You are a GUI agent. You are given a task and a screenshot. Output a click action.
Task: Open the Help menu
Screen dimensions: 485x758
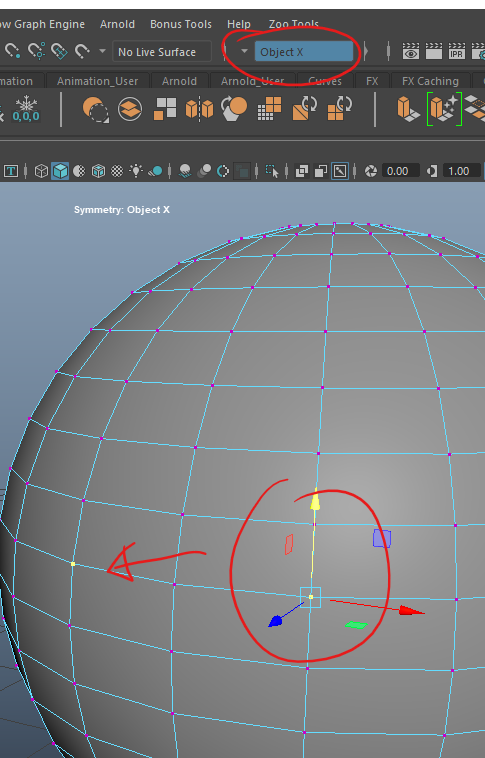click(x=239, y=24)
